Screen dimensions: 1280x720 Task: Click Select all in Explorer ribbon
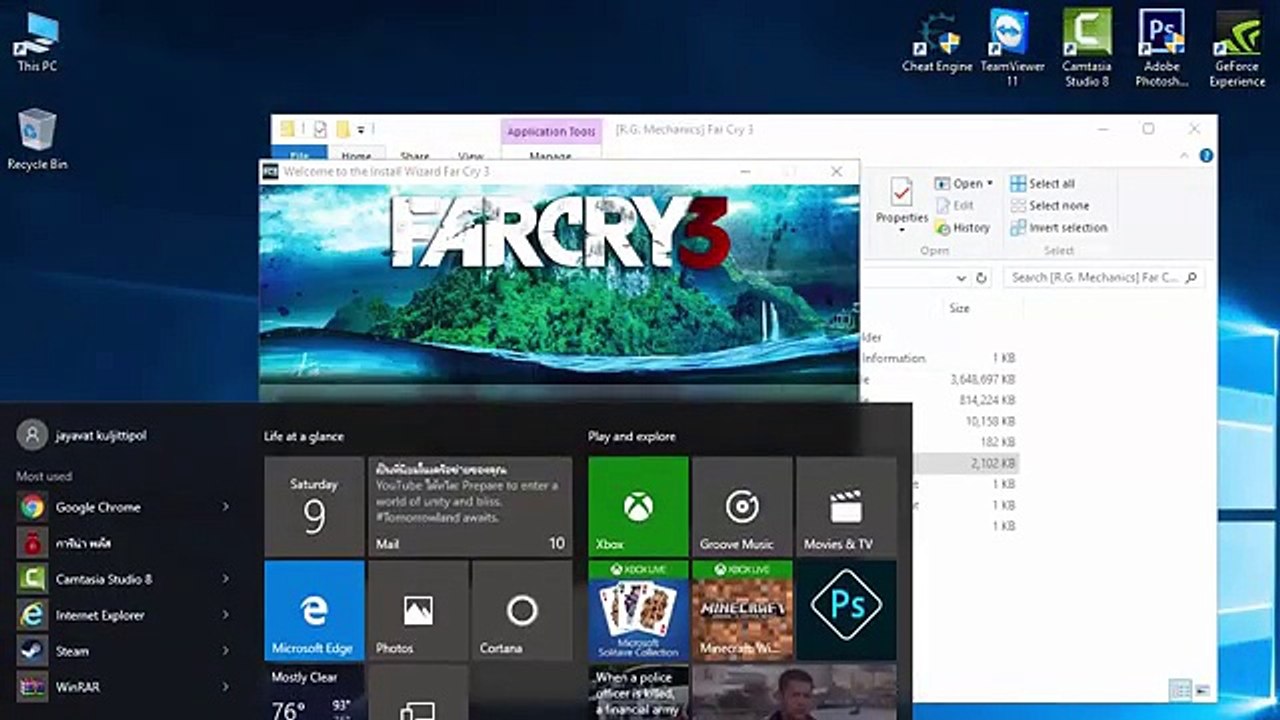click(x=1042, y=183)
